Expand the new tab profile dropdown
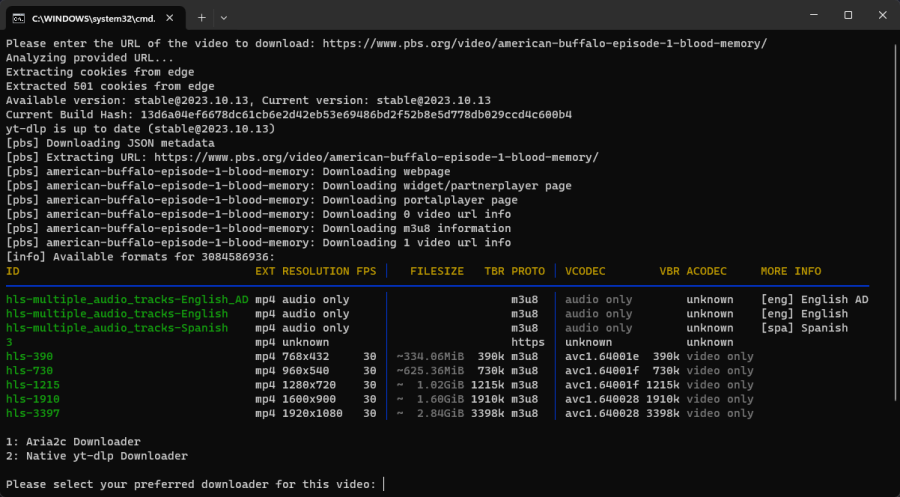Screen dimensions: 900x497 coord(223,18)
